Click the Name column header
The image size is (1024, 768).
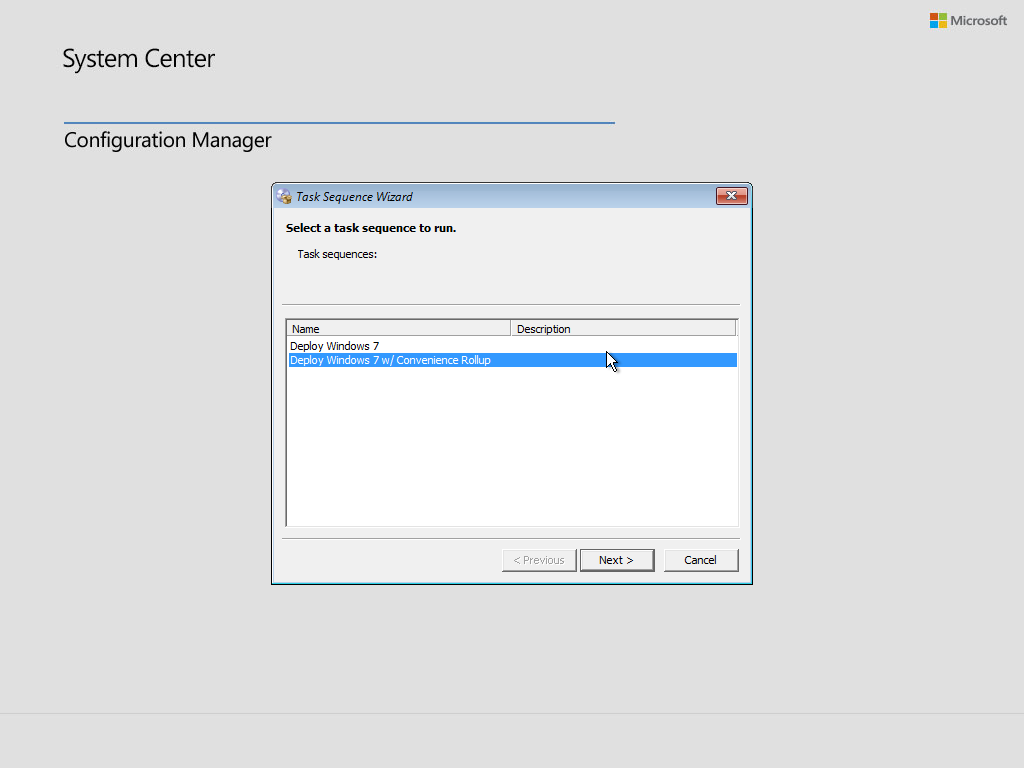coord(398,328)
